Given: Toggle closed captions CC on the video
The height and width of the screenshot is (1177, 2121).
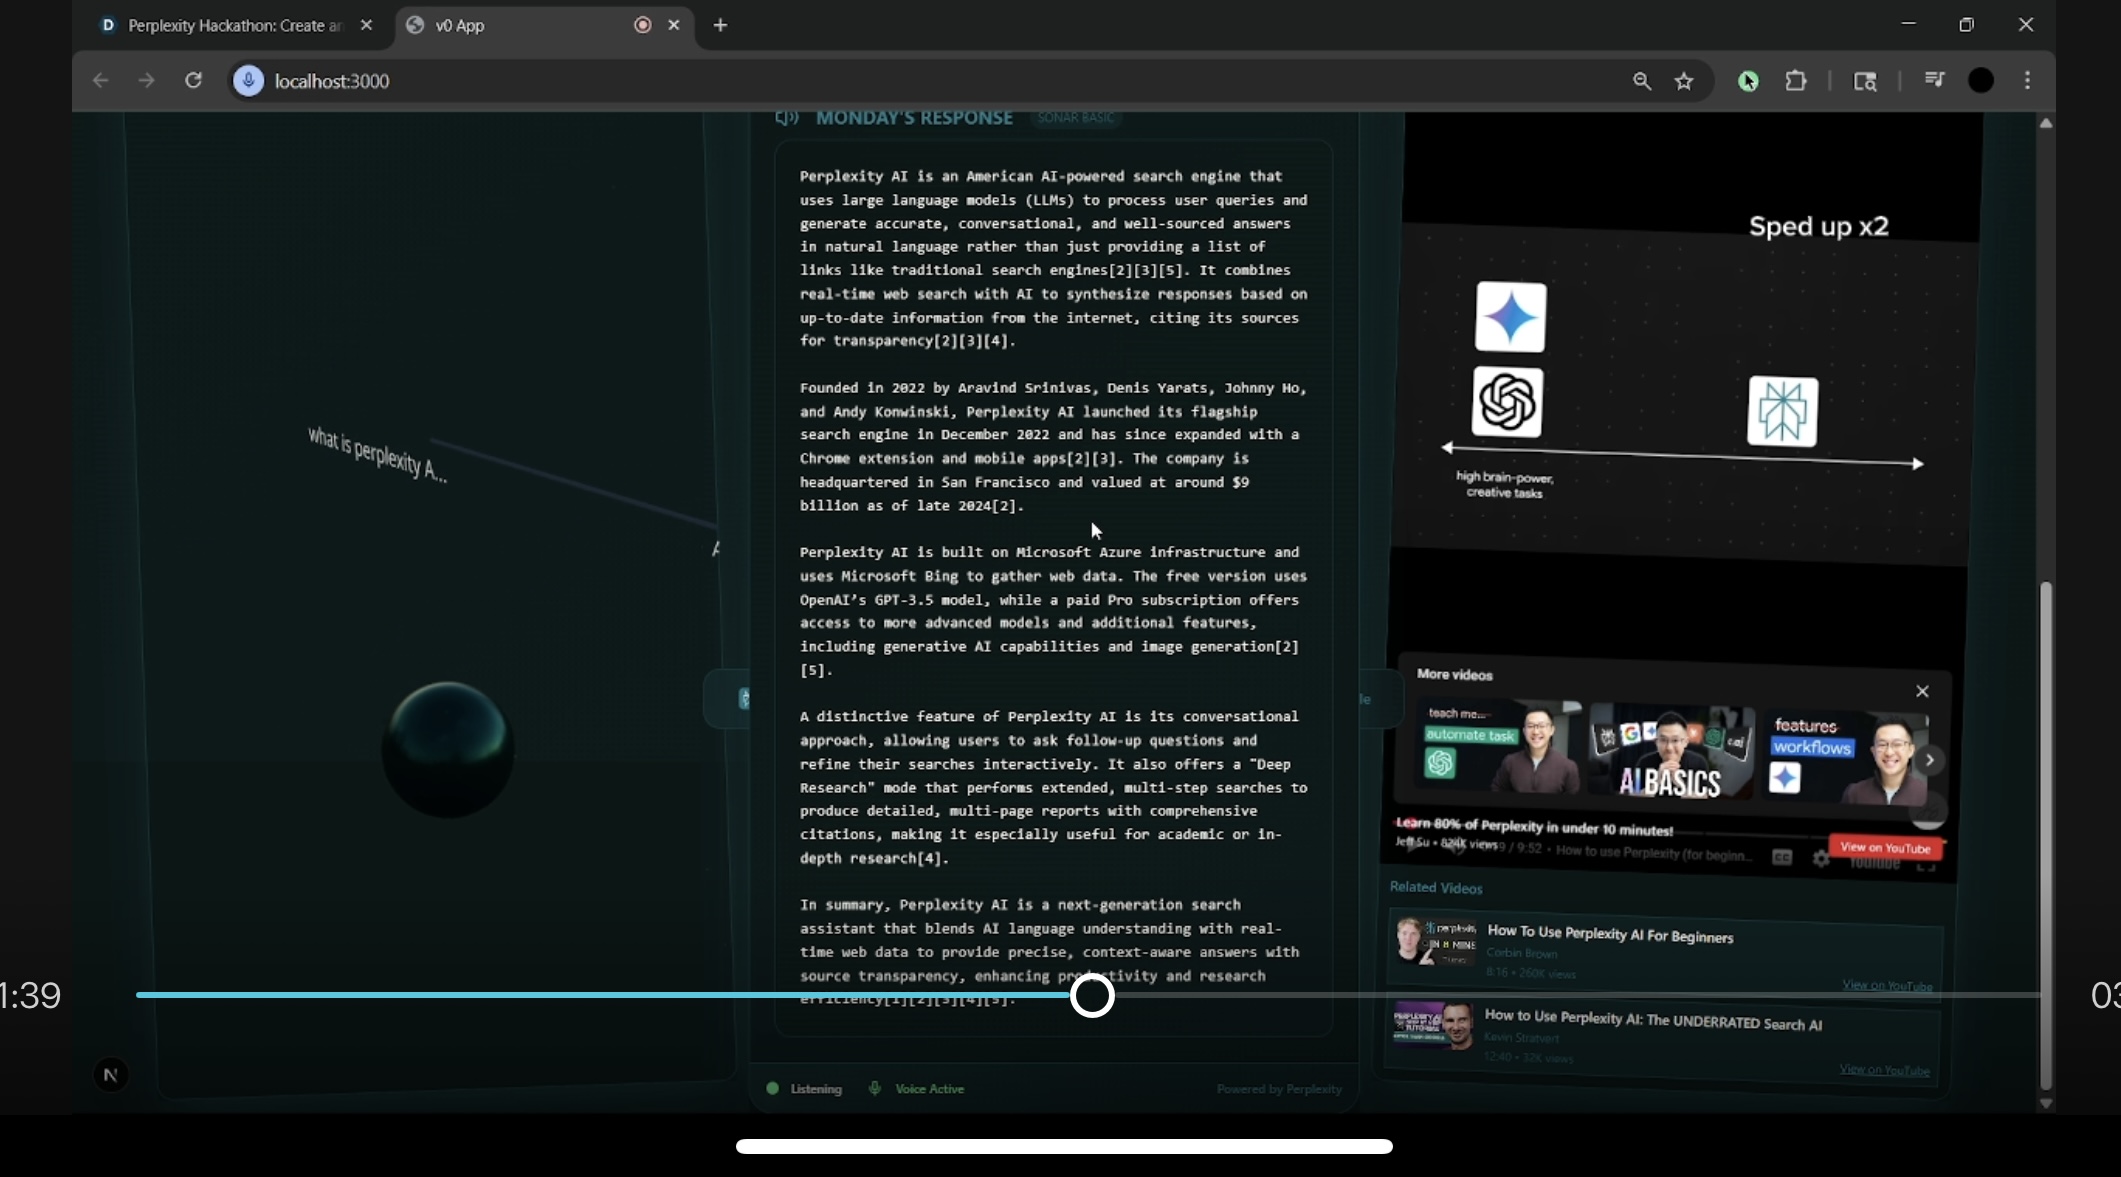Looking at the screenshot, I should pyautogui.click(x=1782, y=858).
